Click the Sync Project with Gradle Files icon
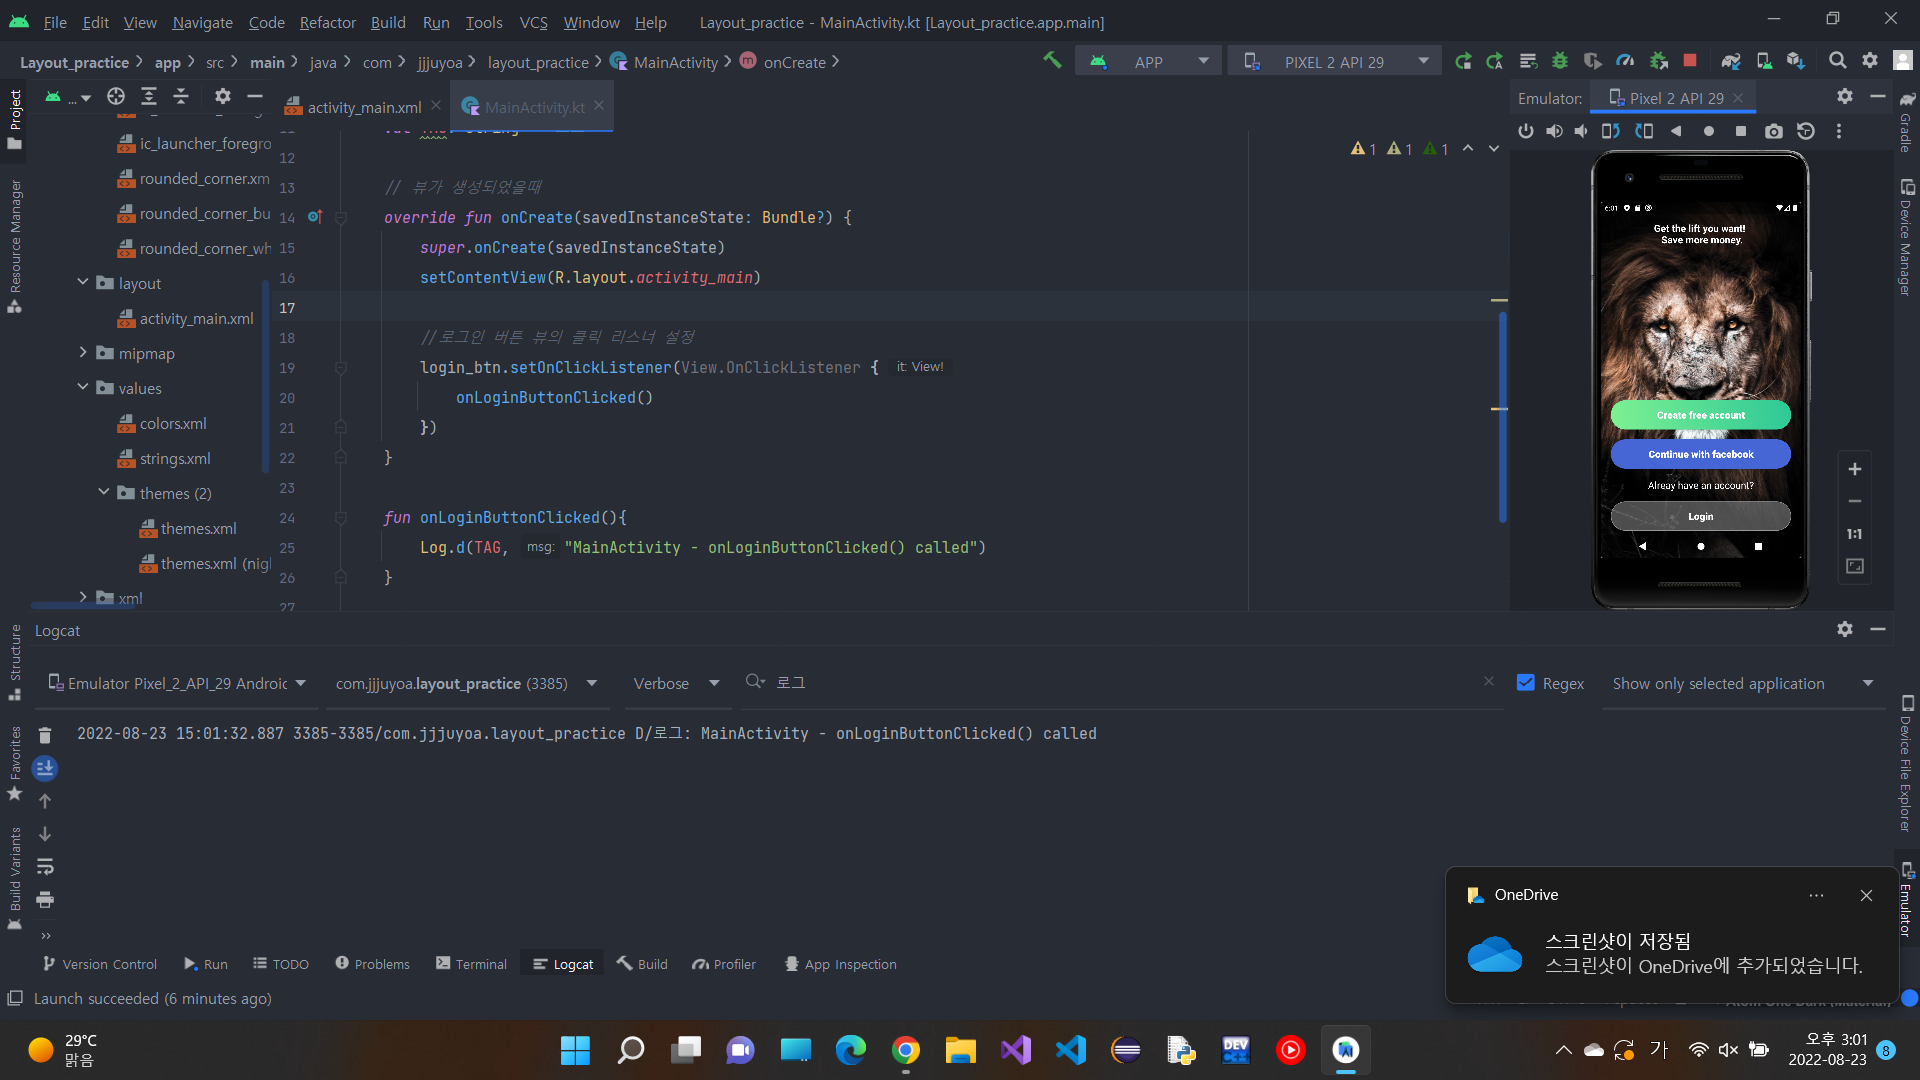 (x=1731, y=61)
